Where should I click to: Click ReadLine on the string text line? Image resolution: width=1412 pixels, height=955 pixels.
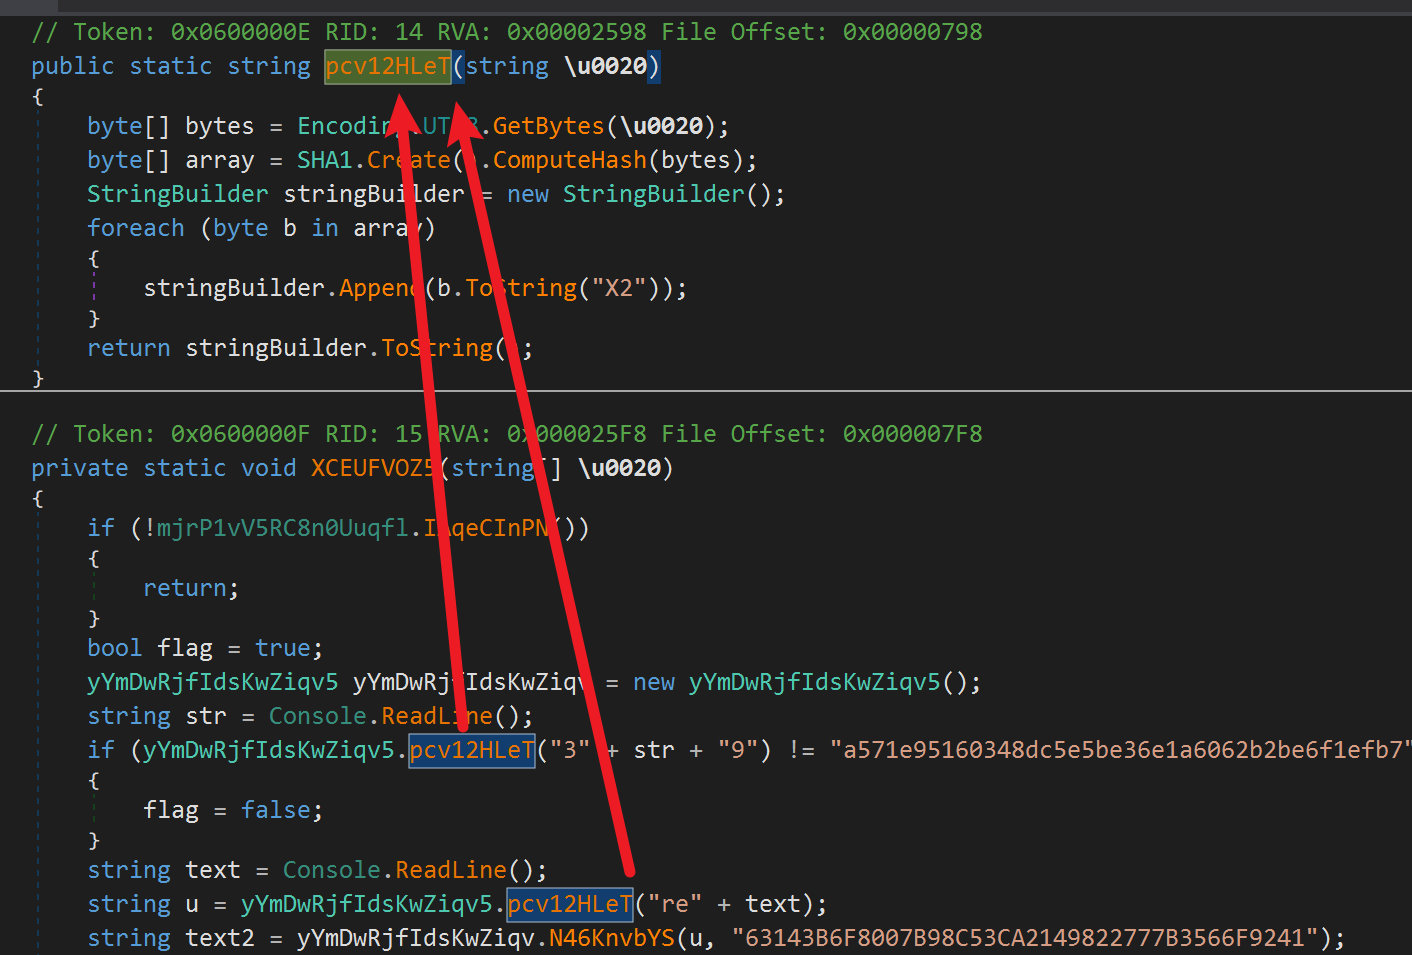click(450, 871)
